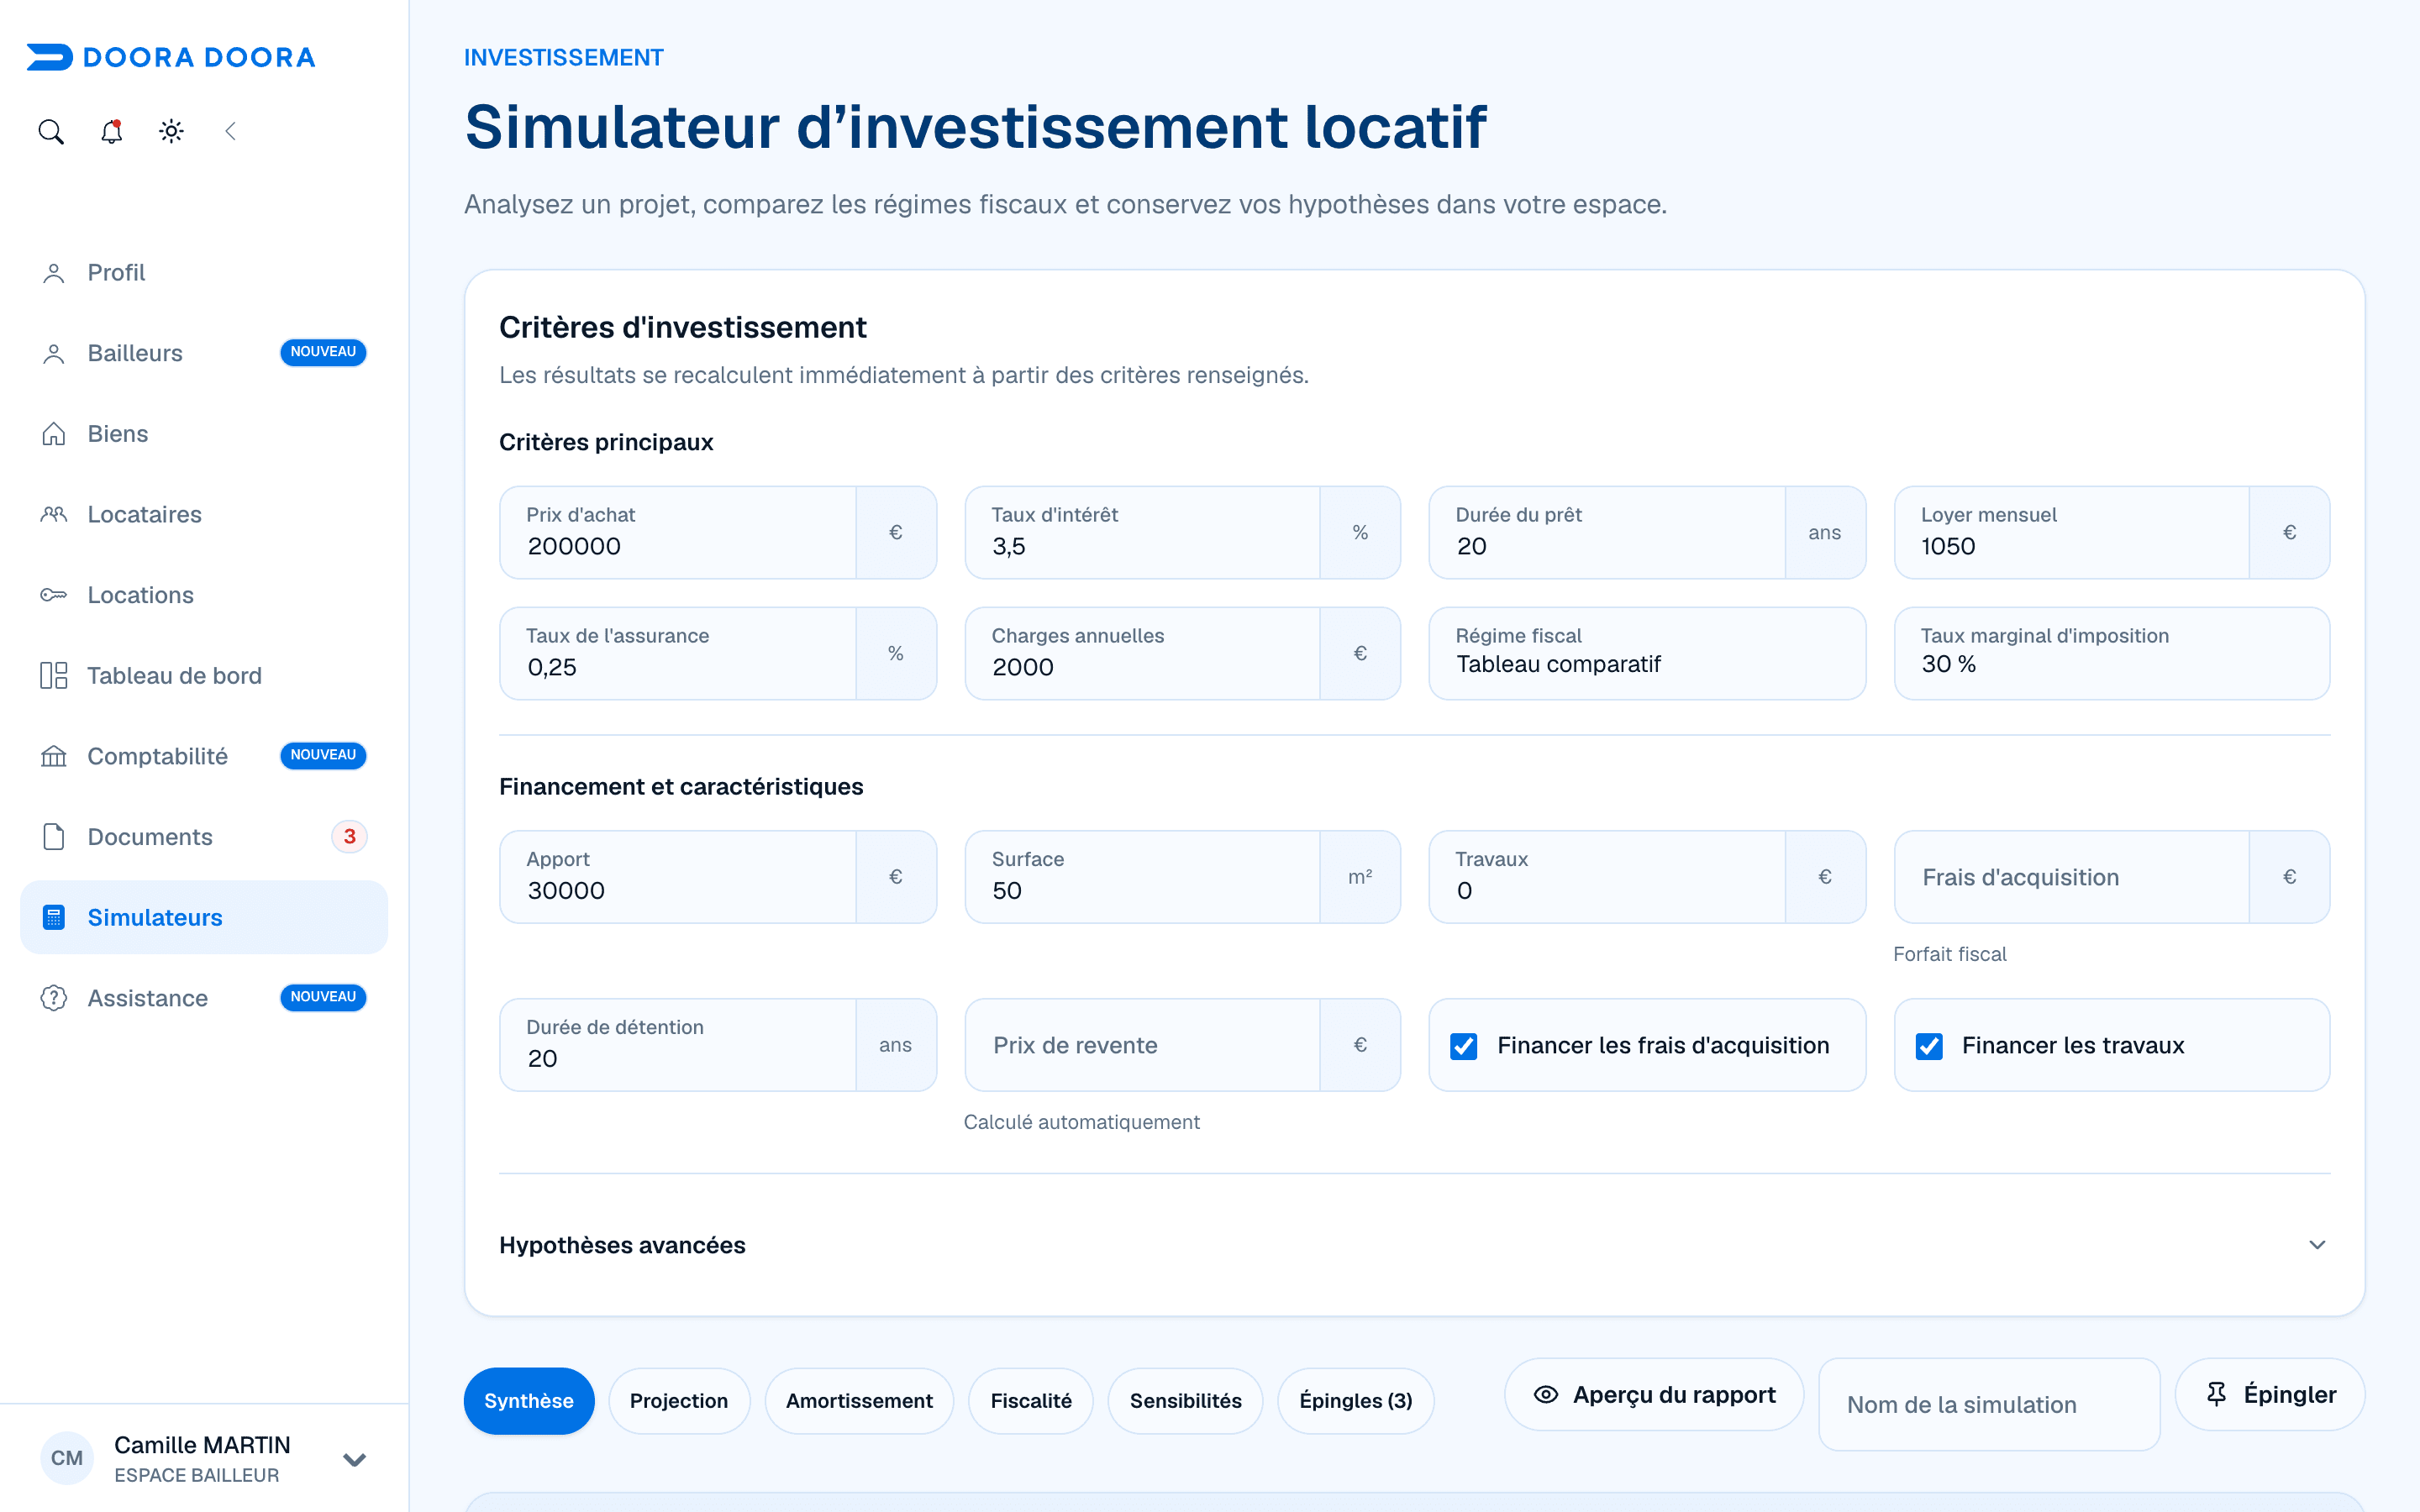Open the Épingles (3) tab
This screenshot has width=2420, height=1512.
pyautogui.click(x=1356, y=1401)
